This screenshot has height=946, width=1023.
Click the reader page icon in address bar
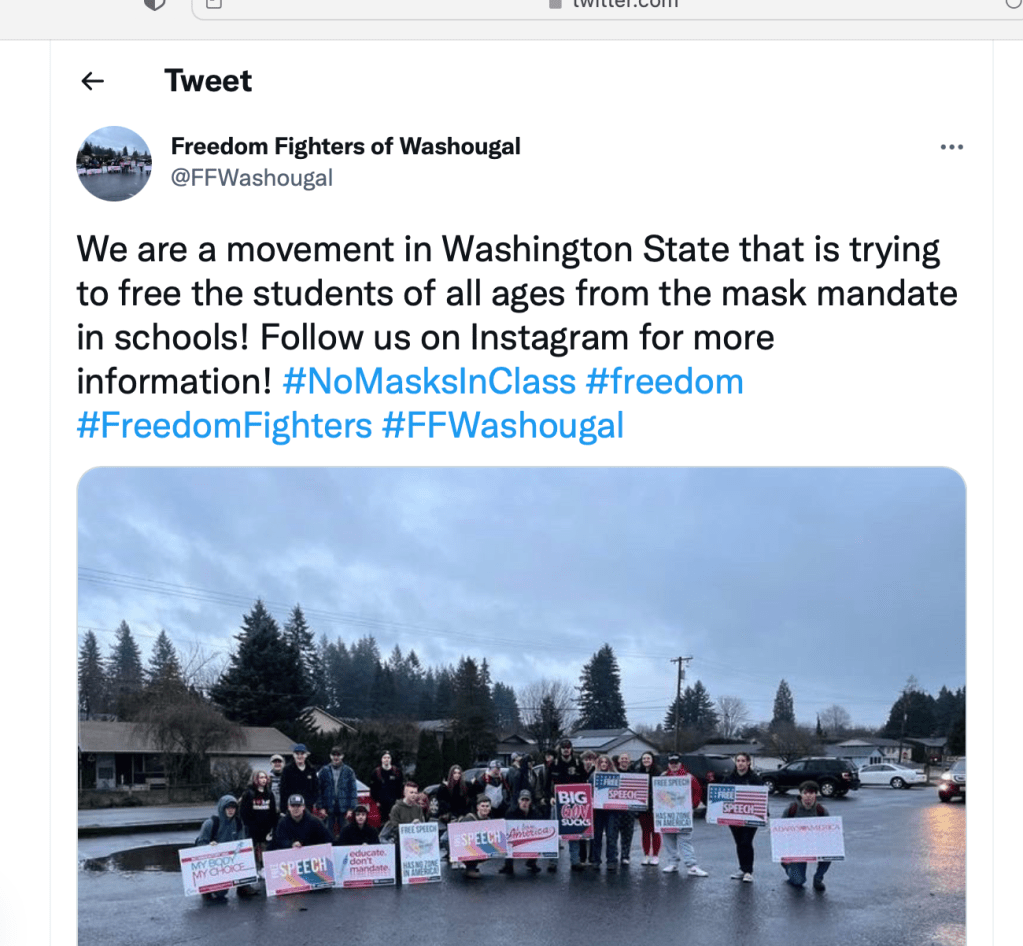(214, 4)
